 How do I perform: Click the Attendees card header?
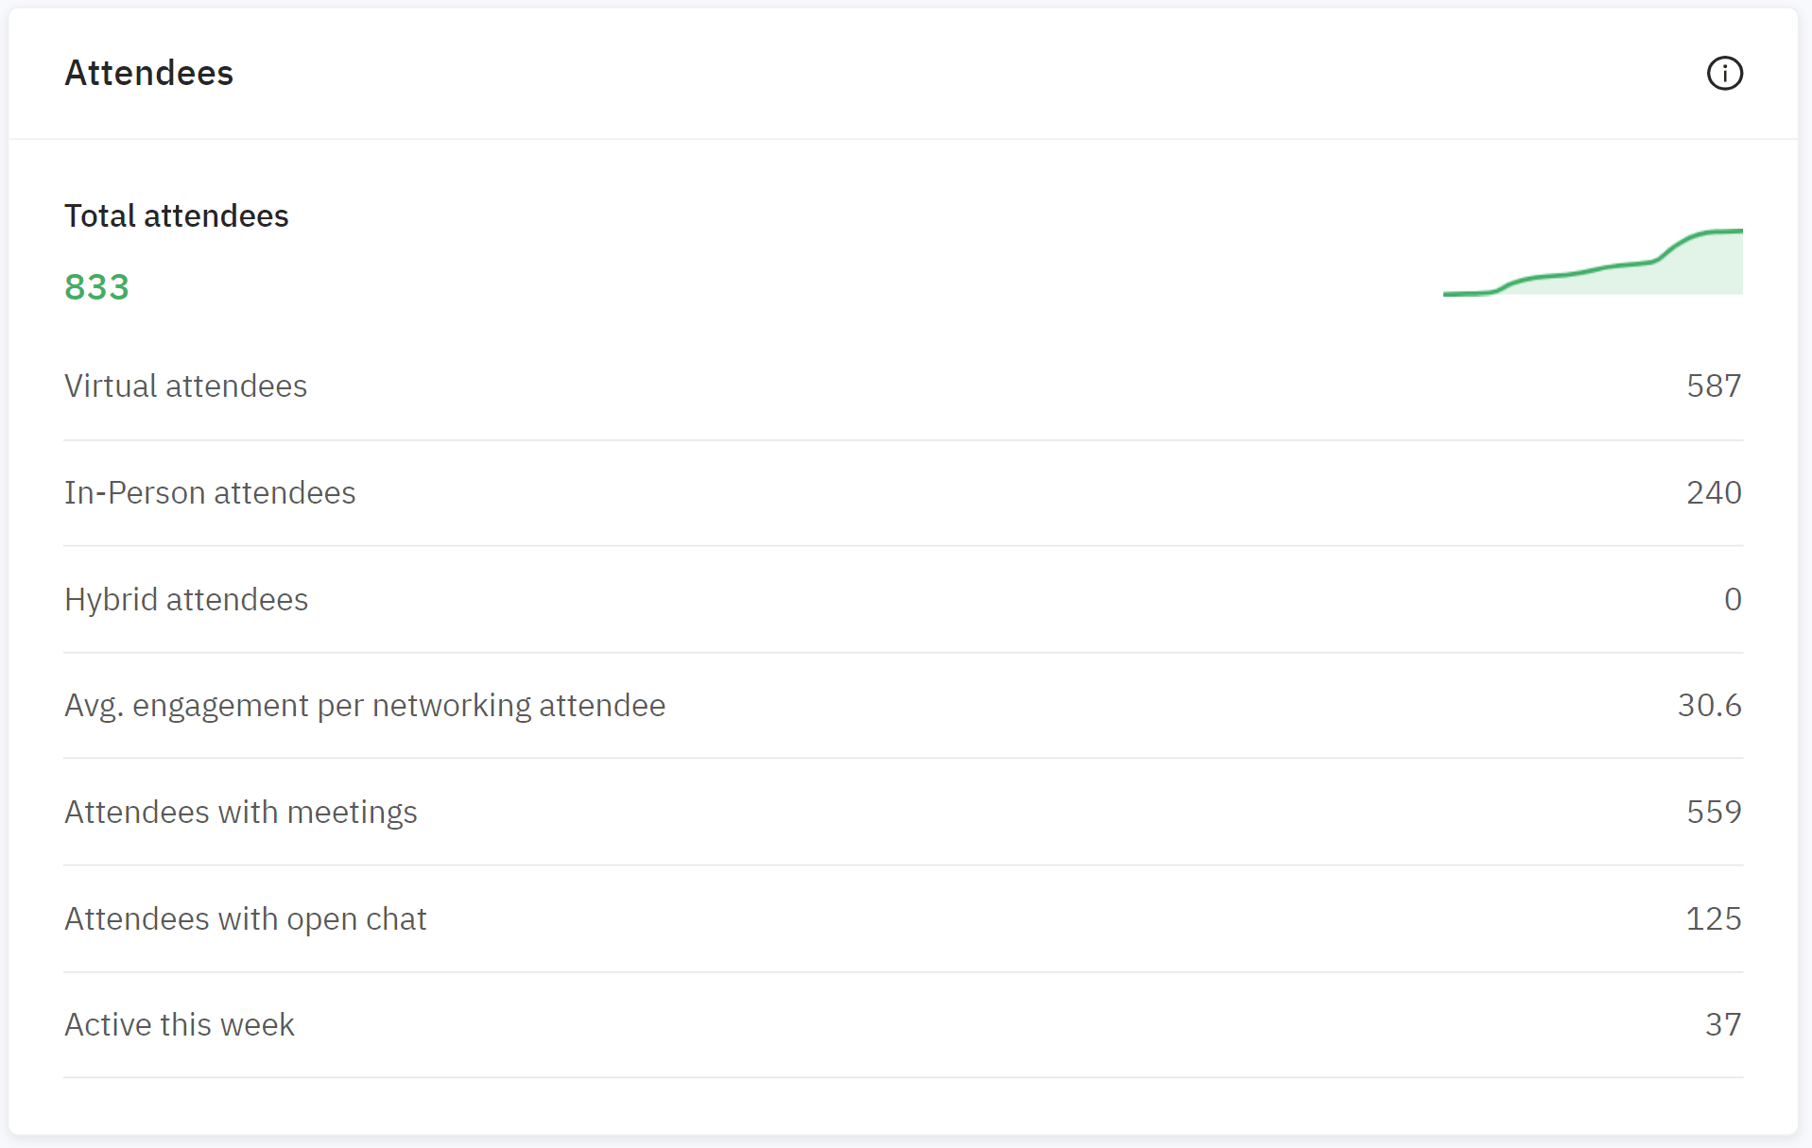tap(149, 72)
